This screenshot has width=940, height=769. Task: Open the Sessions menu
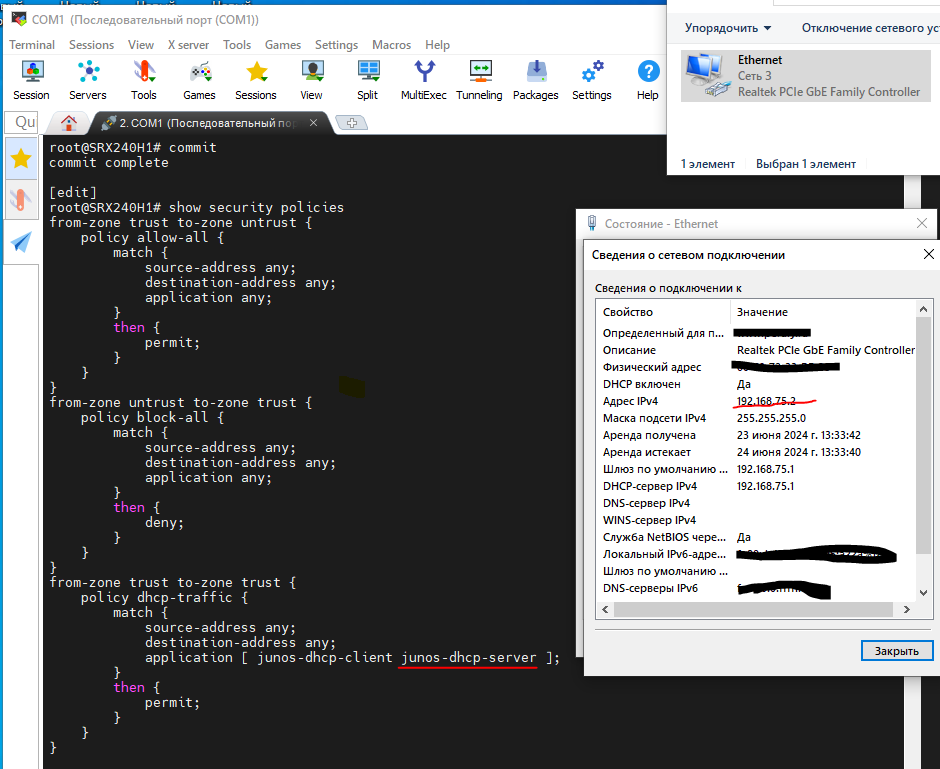[x=91, y=45]
